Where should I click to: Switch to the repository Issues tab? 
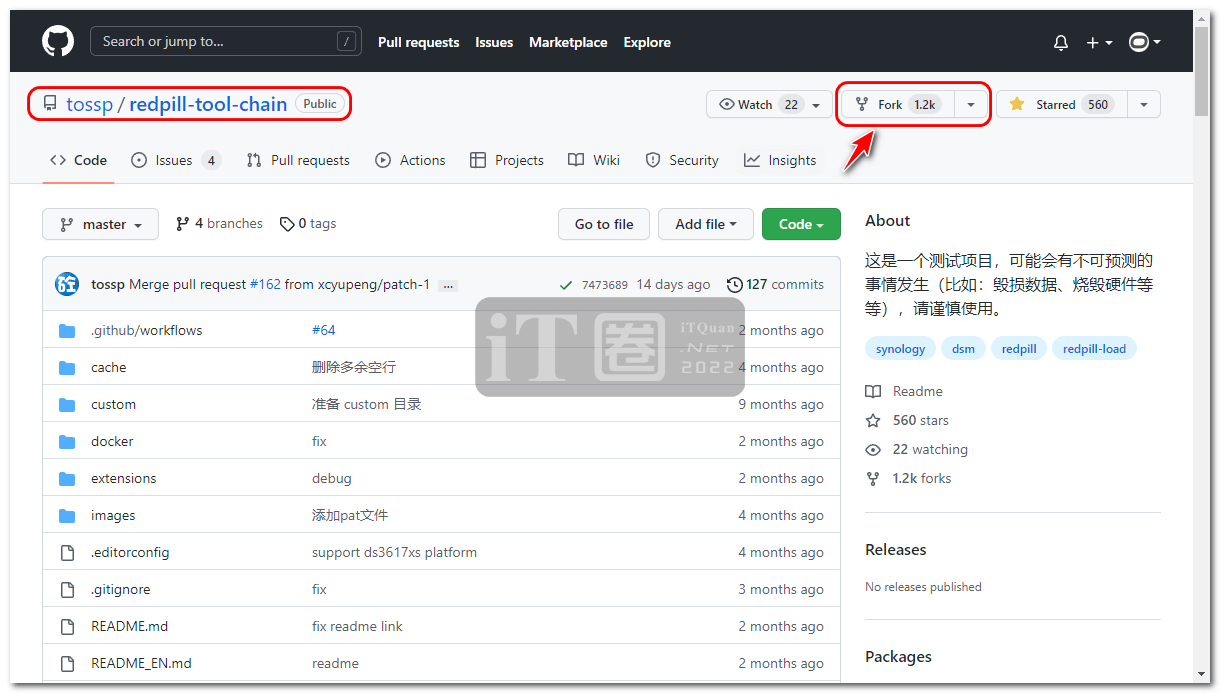(175, 160)
